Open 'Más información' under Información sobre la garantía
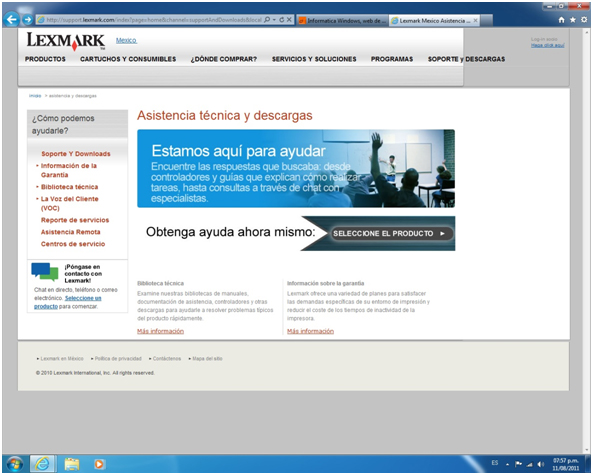The image size is (593, 475). (x=310, y=331)
